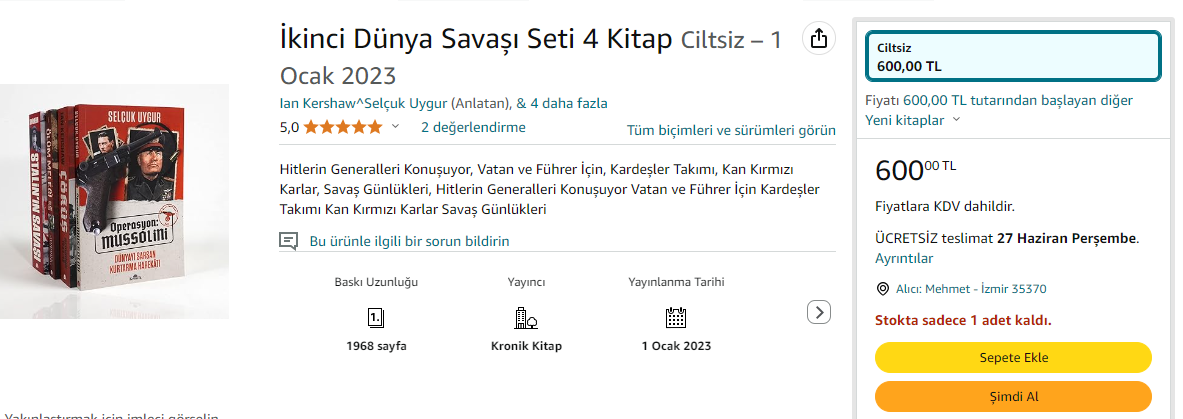This screenshot has height=419, width=1183.
Task: Click "Bu ürünle ilgili bir sorun bildirin"
Action: point(410,241)
